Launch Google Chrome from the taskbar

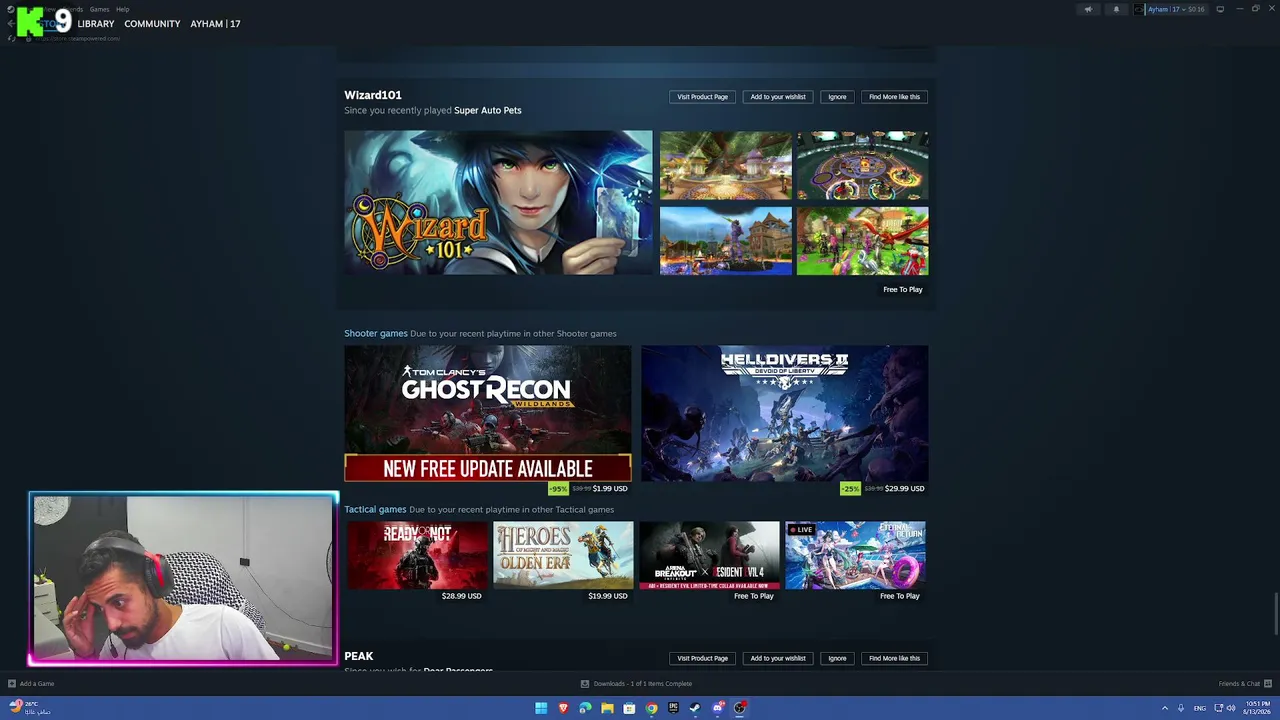[651, 708]
